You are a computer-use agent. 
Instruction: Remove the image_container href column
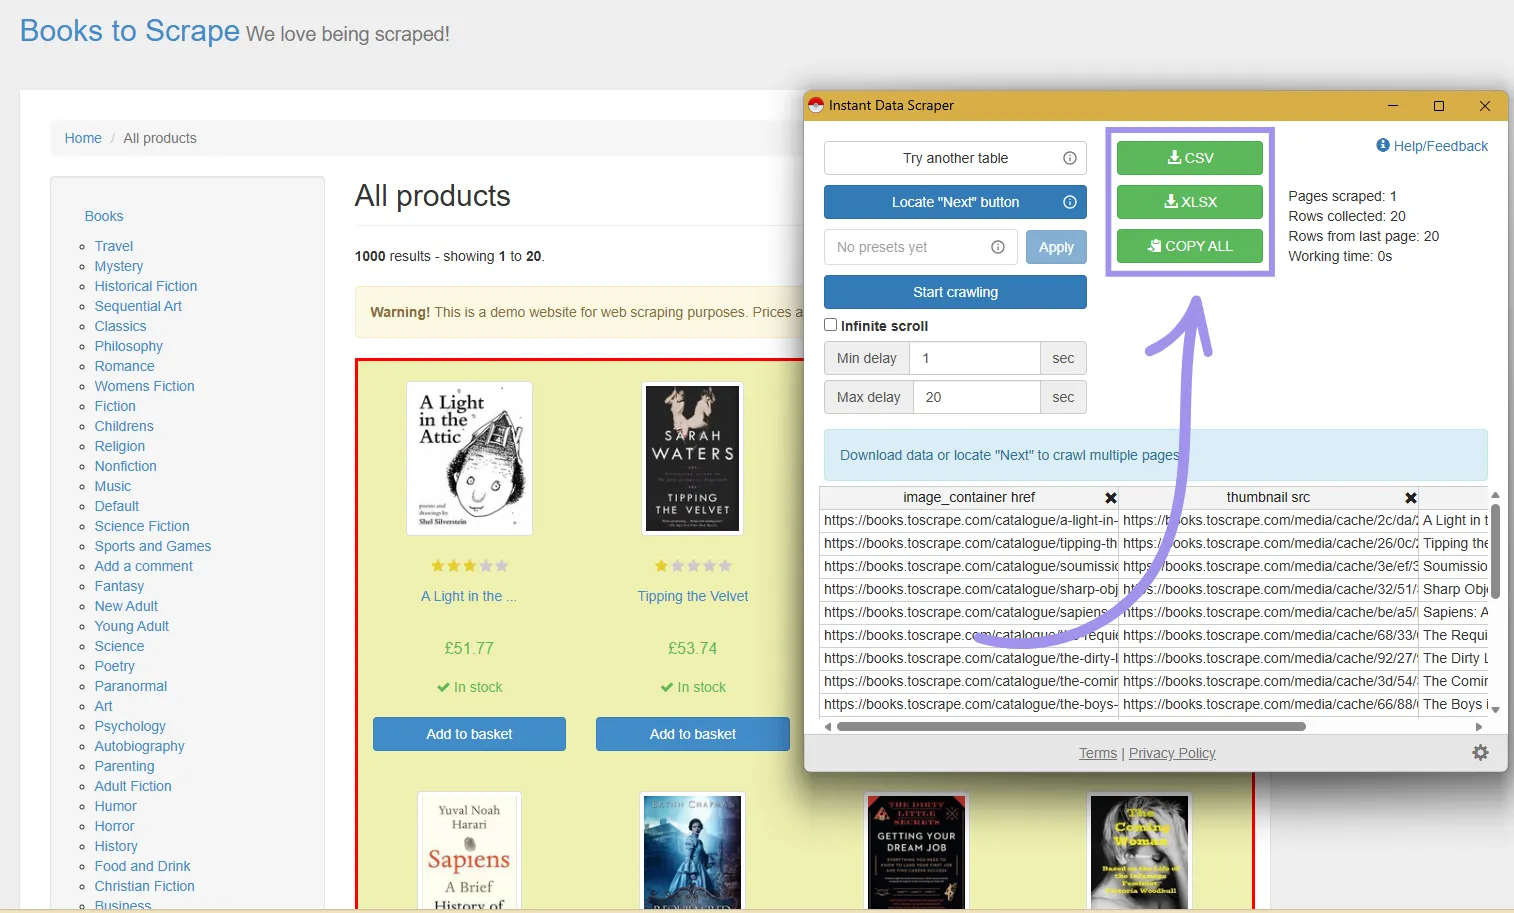[1110, 497]
